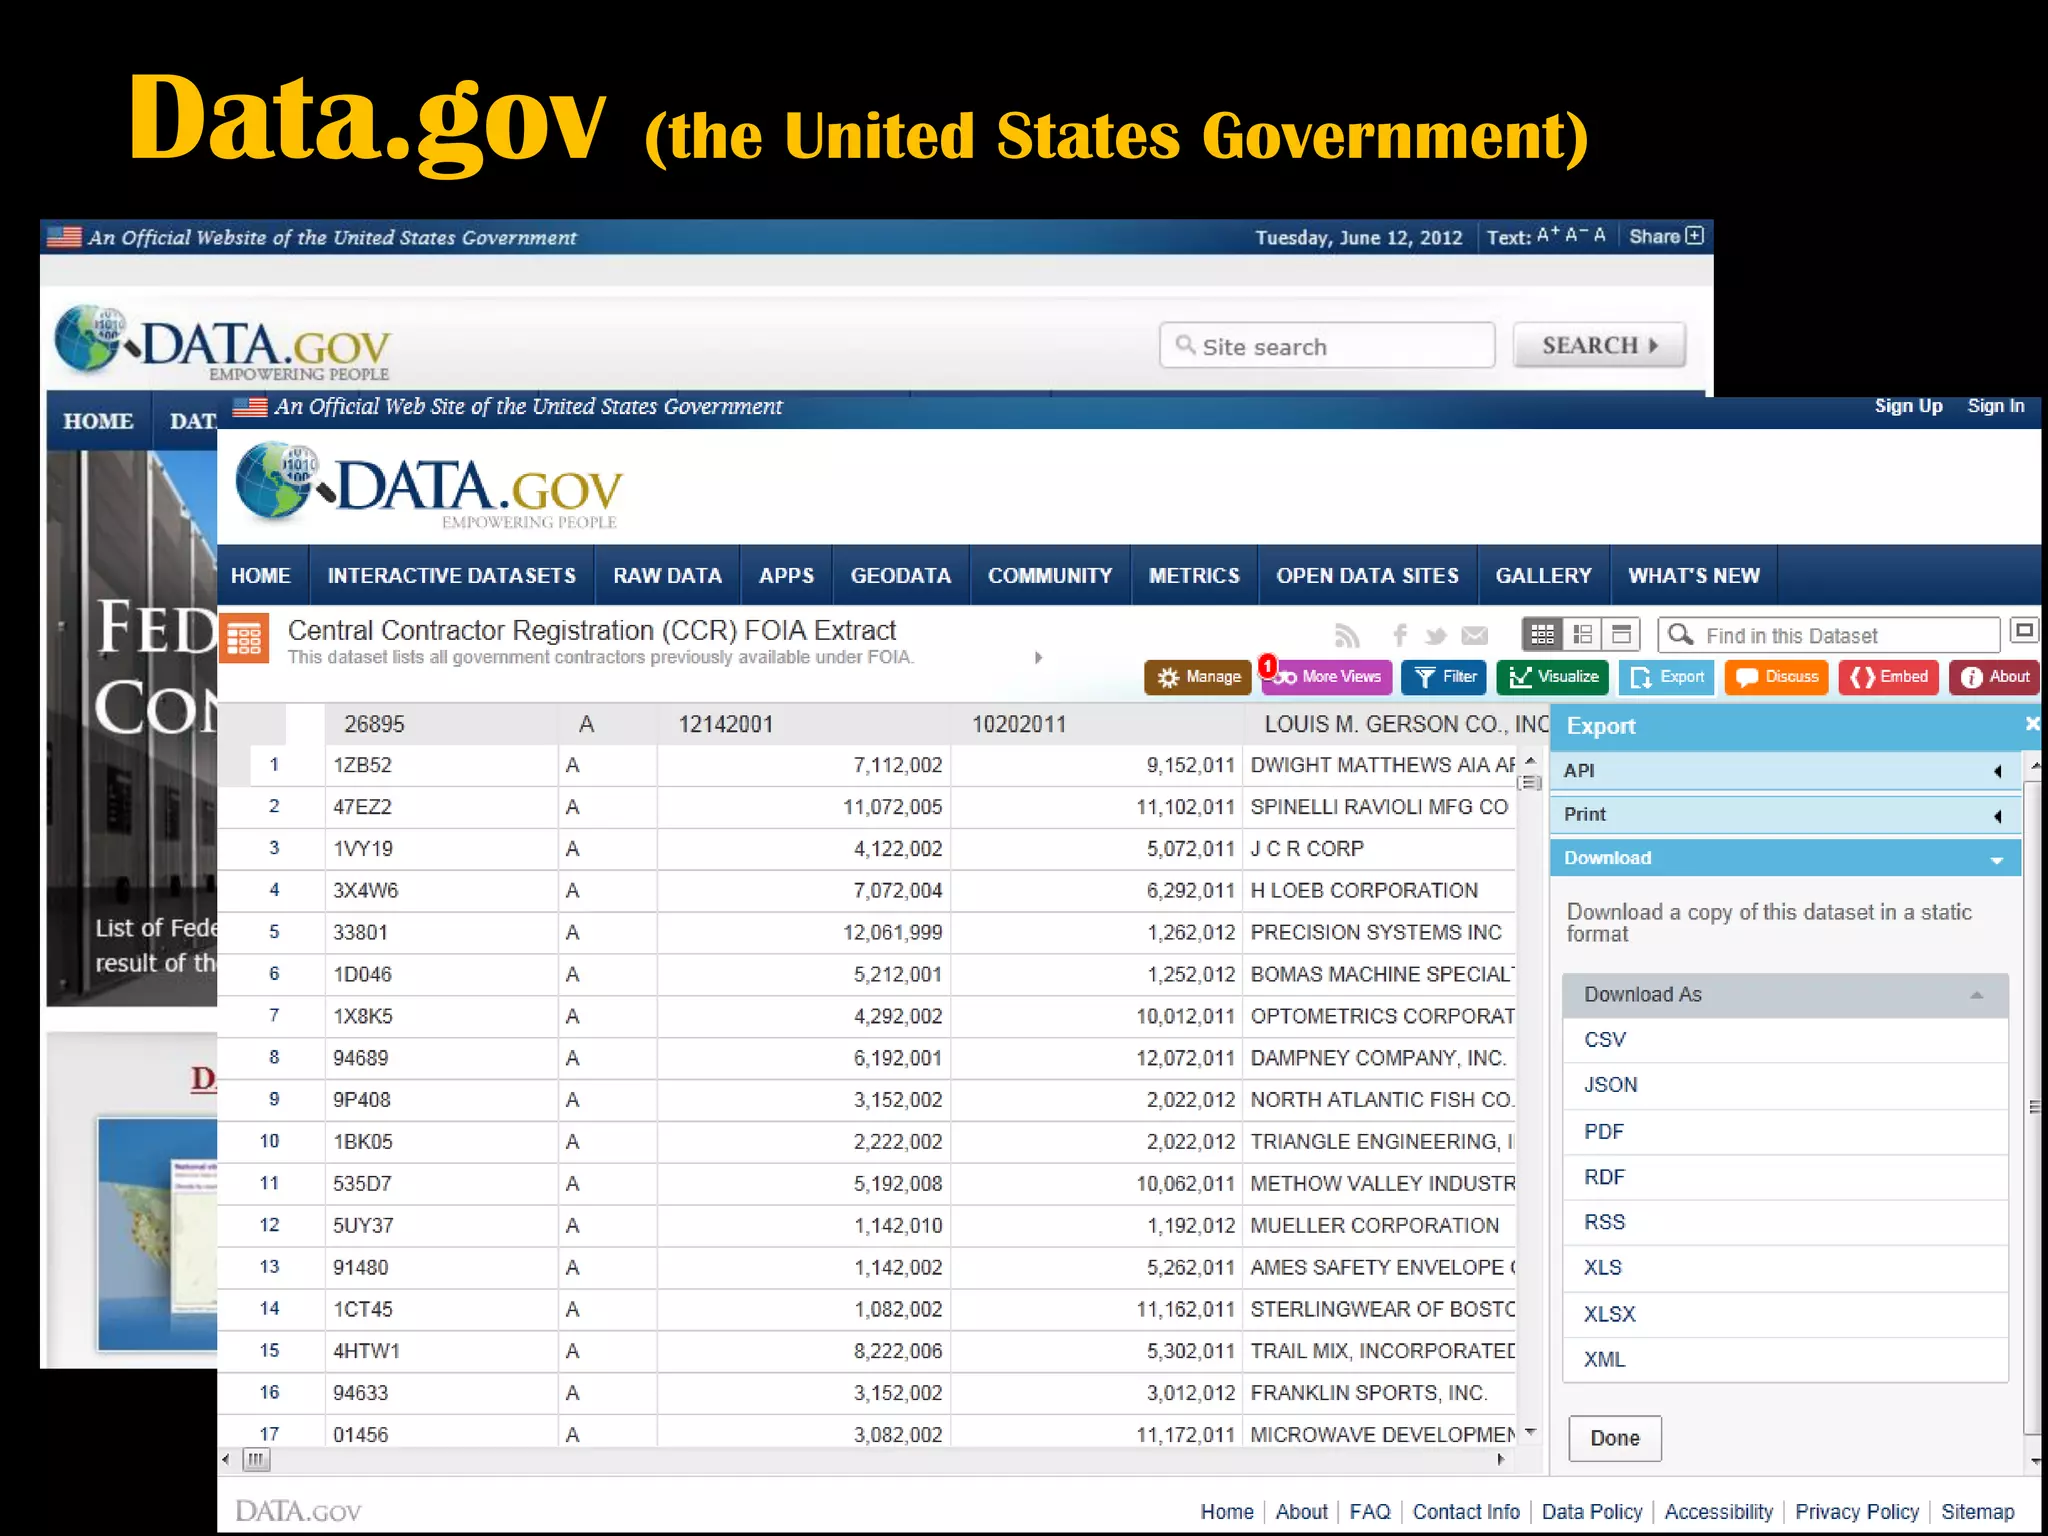Collapse the Download section in Export panel

[1785, 858]
